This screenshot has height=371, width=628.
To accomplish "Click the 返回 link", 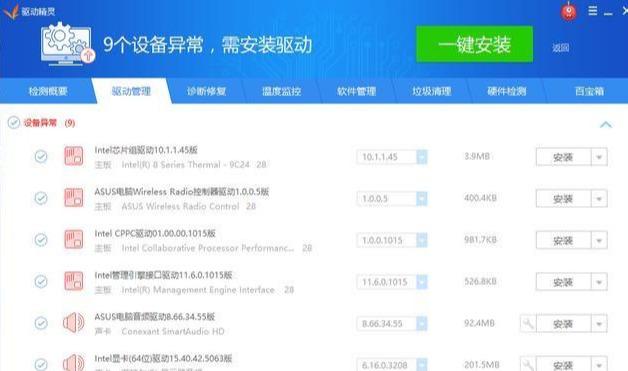I will [x=561, y=48].
